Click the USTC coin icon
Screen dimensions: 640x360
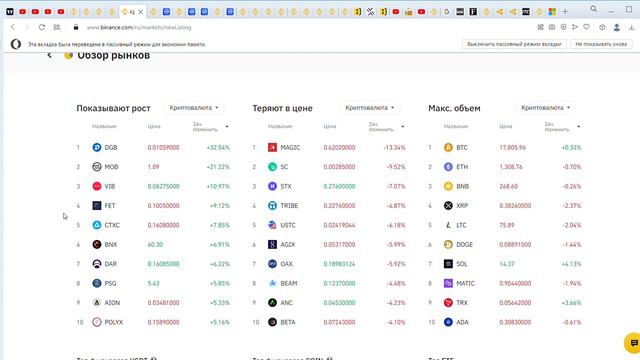tap(272, 225)
